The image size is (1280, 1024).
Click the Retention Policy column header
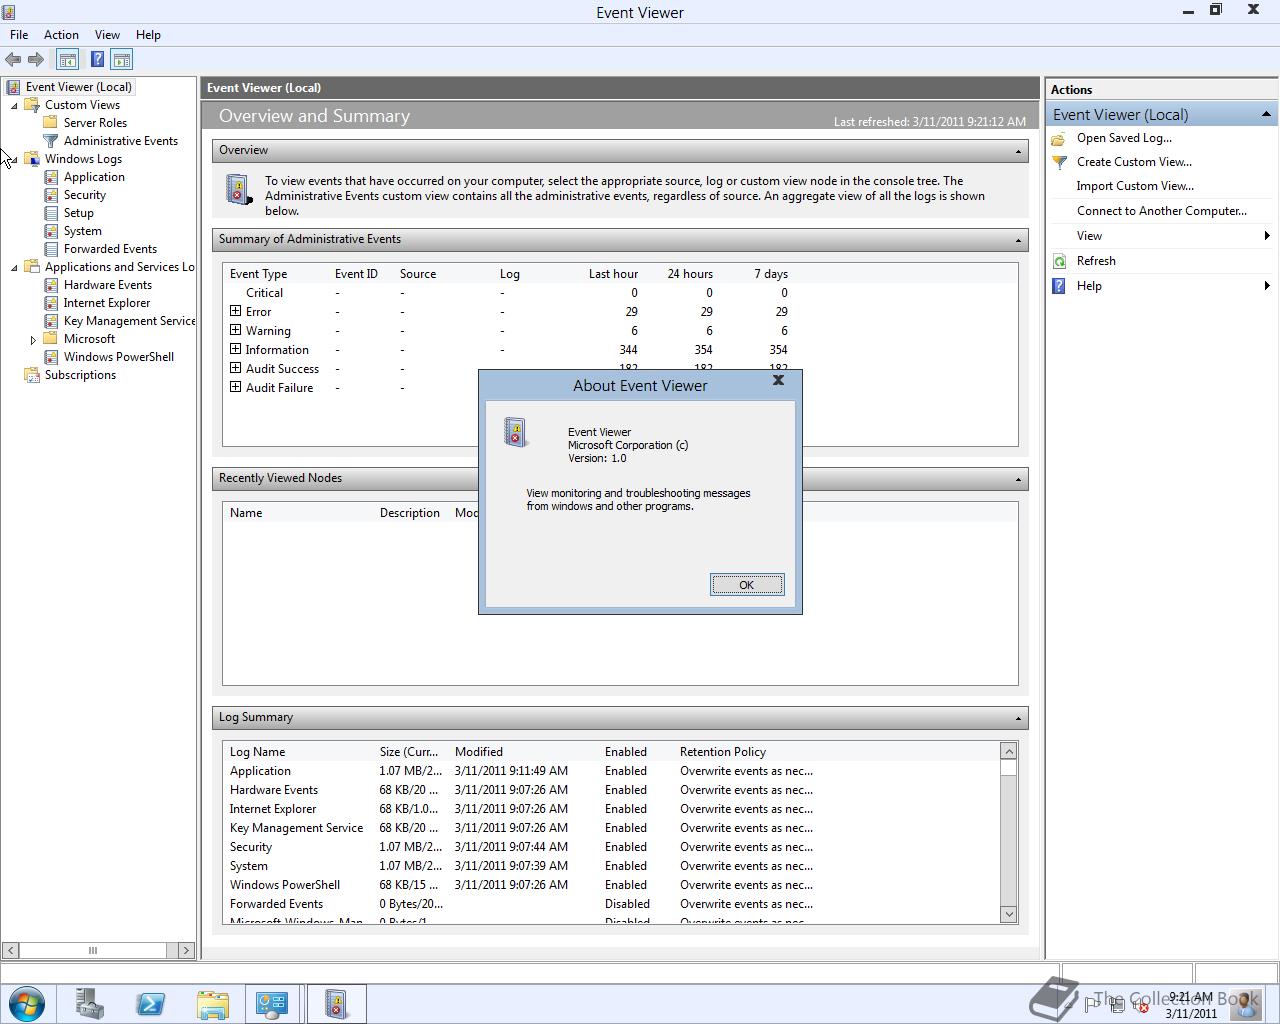(x=723, y=752)
